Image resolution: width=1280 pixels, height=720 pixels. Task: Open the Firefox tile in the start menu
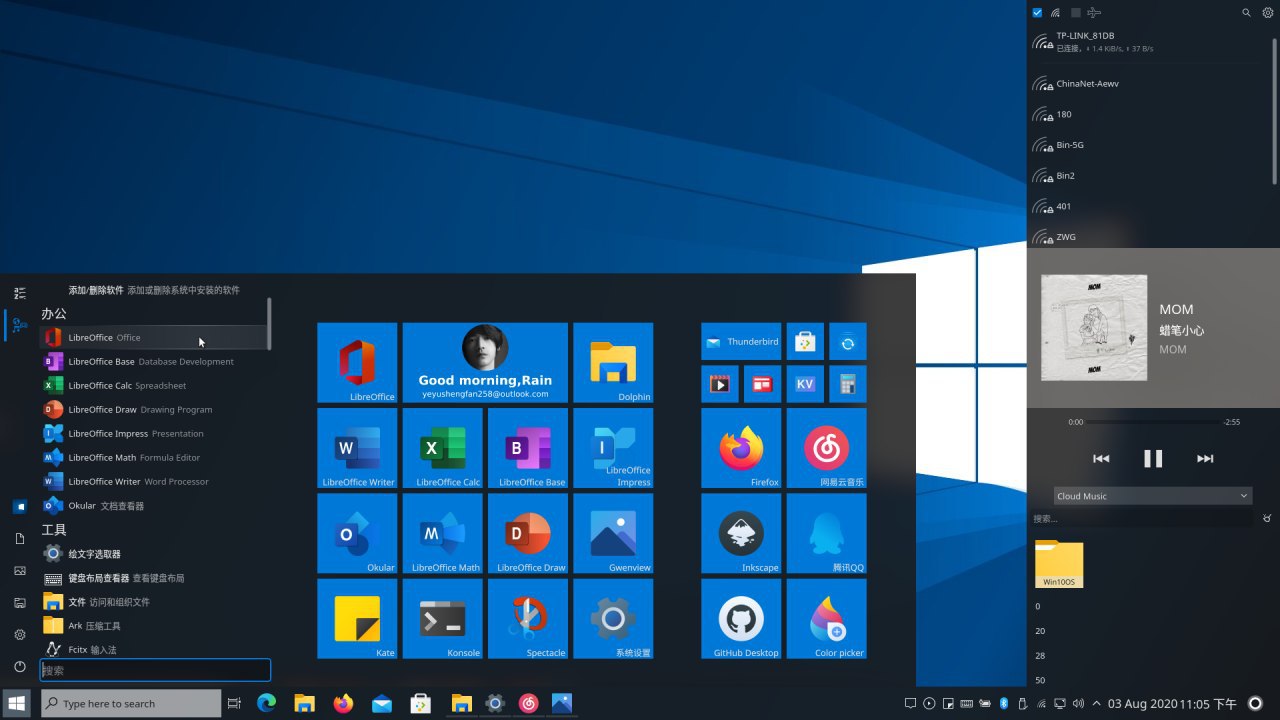(741, 448)
